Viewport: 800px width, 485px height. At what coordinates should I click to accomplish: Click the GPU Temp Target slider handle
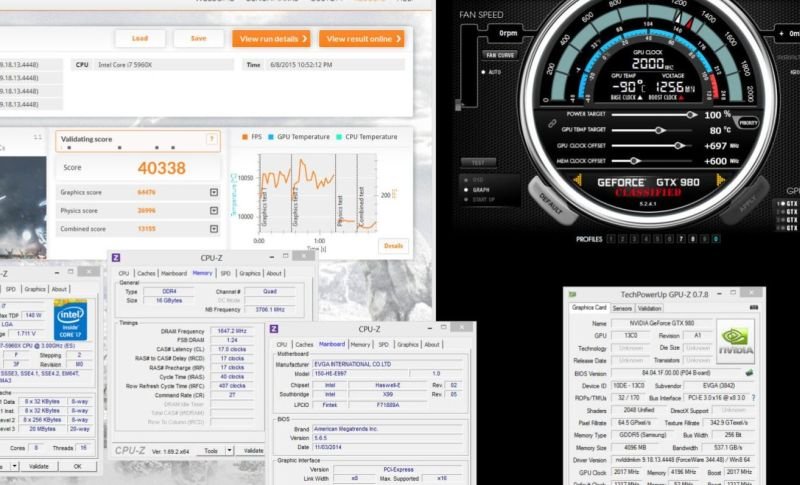click(660, 130)
